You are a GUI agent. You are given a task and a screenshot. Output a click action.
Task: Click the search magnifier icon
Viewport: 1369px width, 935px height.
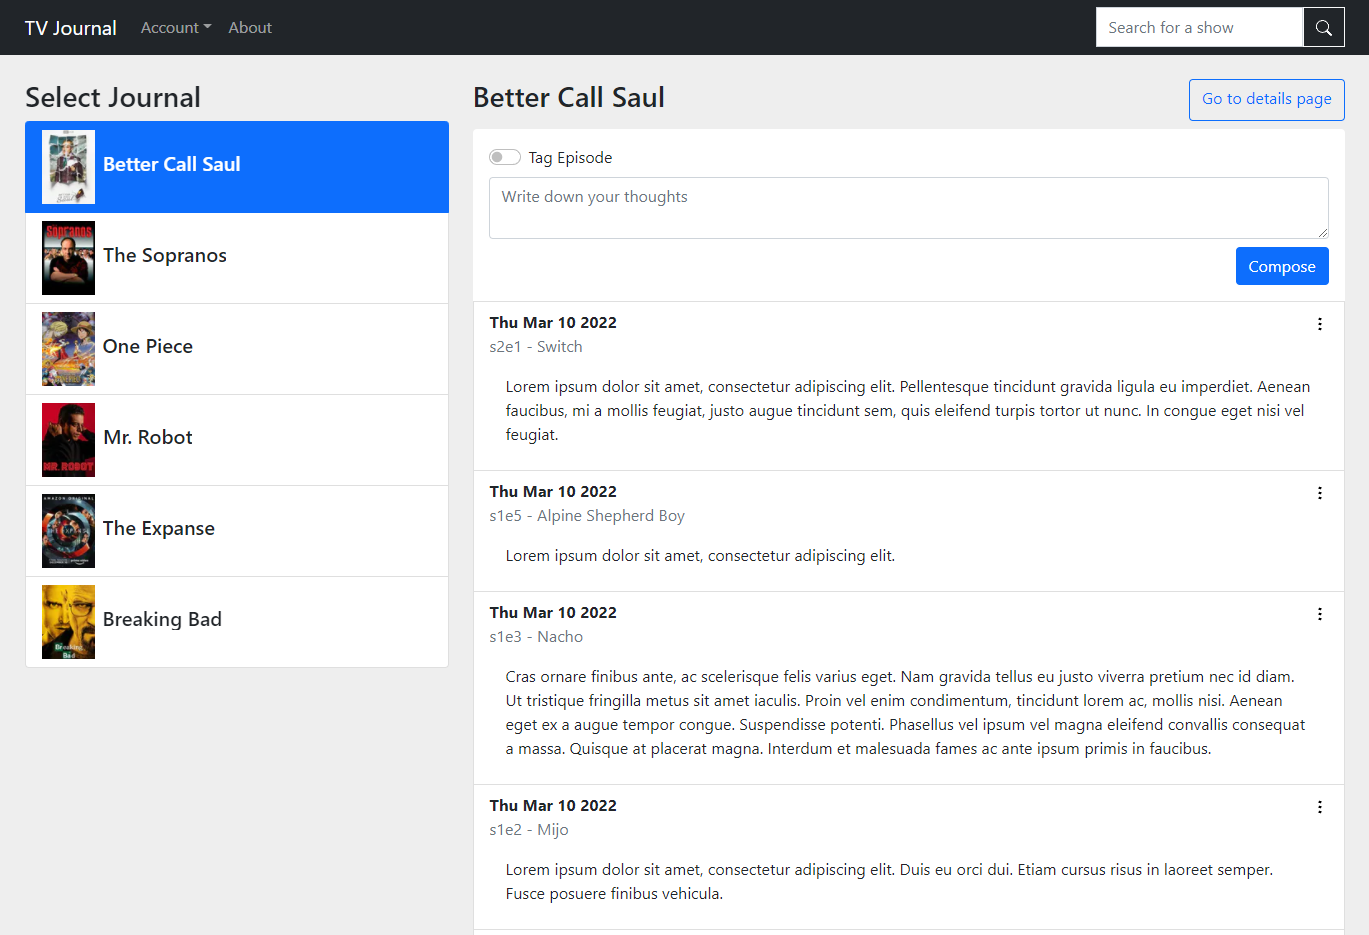tap(1323, 27)
